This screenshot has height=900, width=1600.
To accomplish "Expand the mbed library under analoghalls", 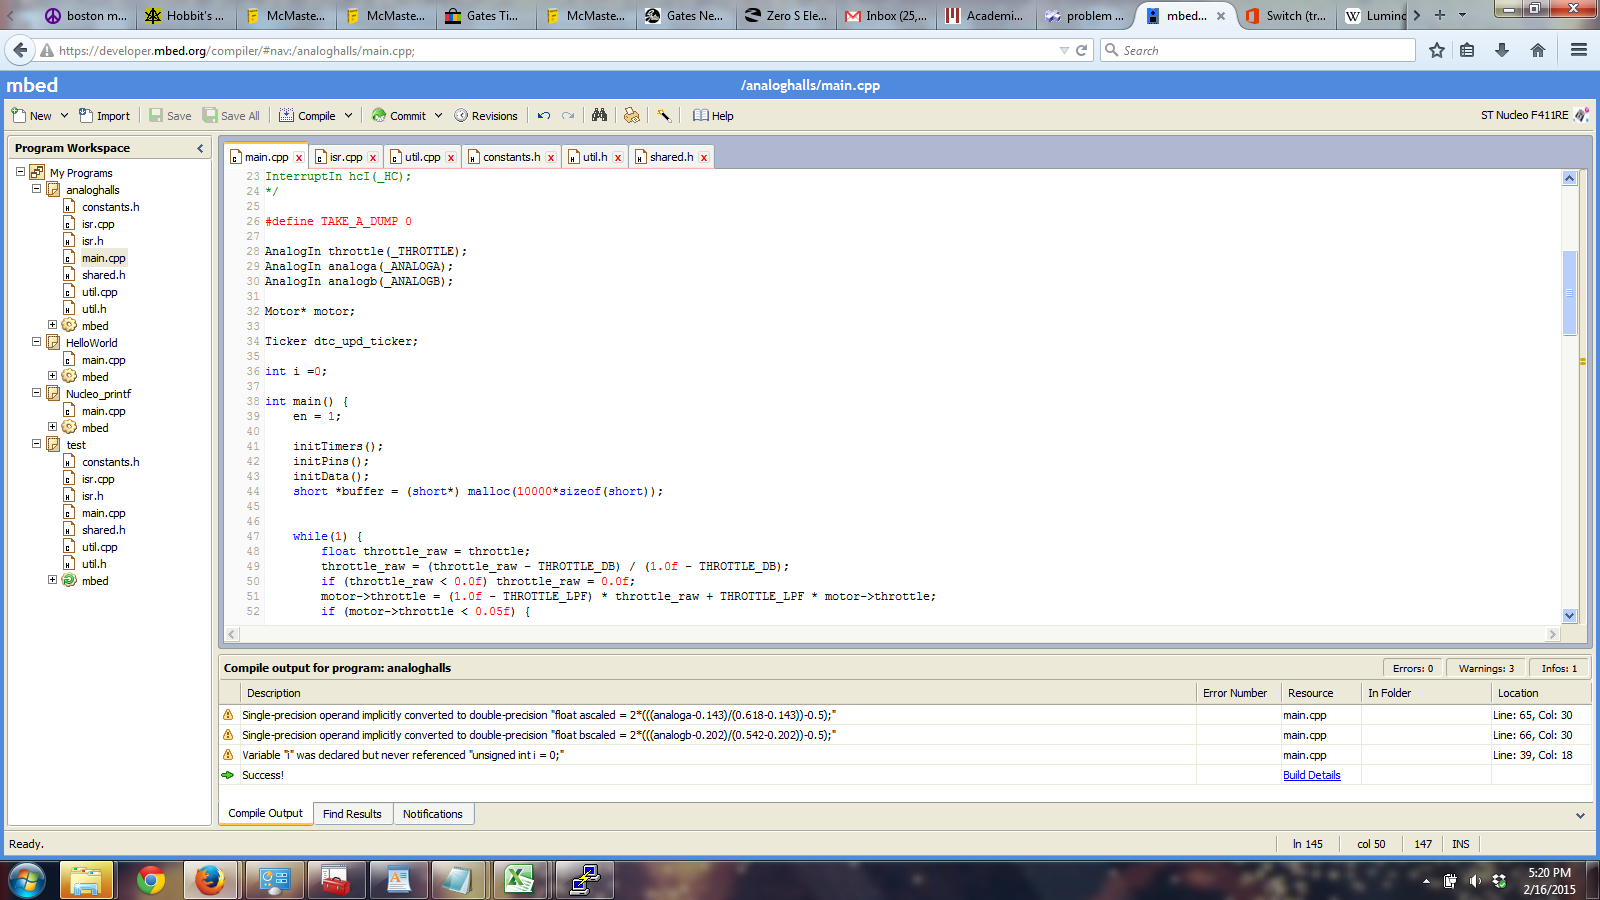I will (52, 325).
